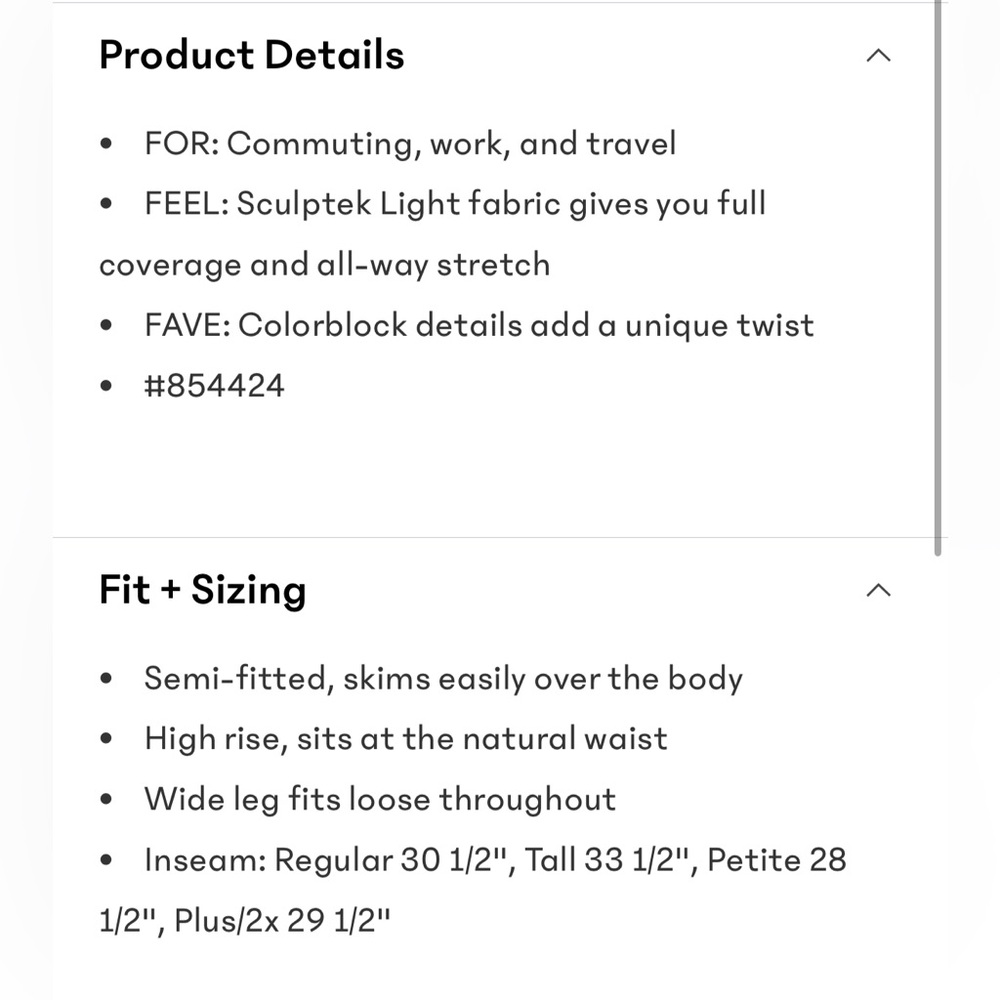This screenshot has height=1000, width=1000.
Task: Click the bullet point before Inseam
Action: [106, 860]
